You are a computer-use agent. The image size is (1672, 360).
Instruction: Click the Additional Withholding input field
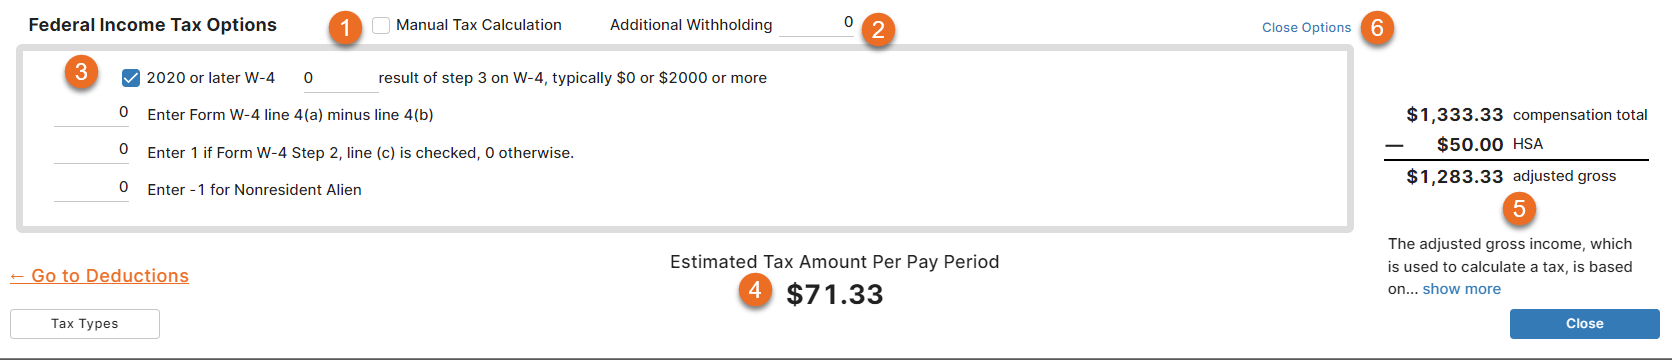tap(816, 24)
